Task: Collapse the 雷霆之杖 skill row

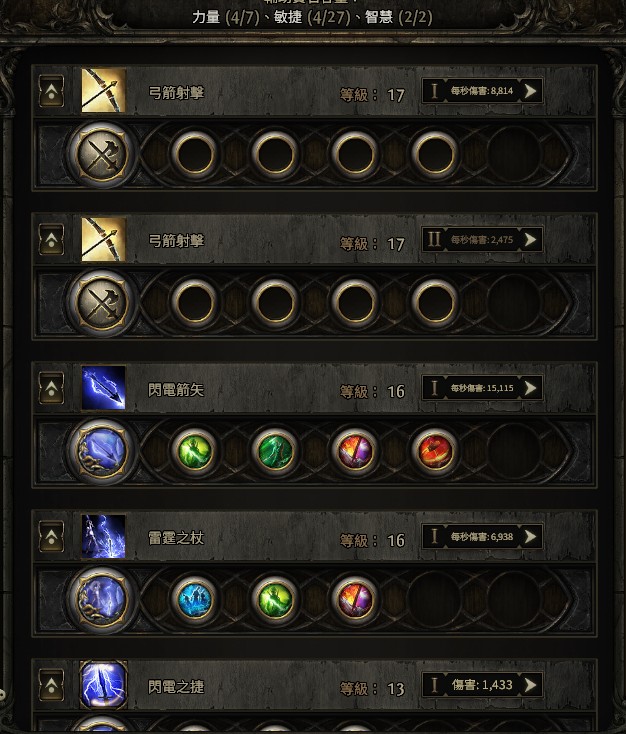Action: click(51, 538)
